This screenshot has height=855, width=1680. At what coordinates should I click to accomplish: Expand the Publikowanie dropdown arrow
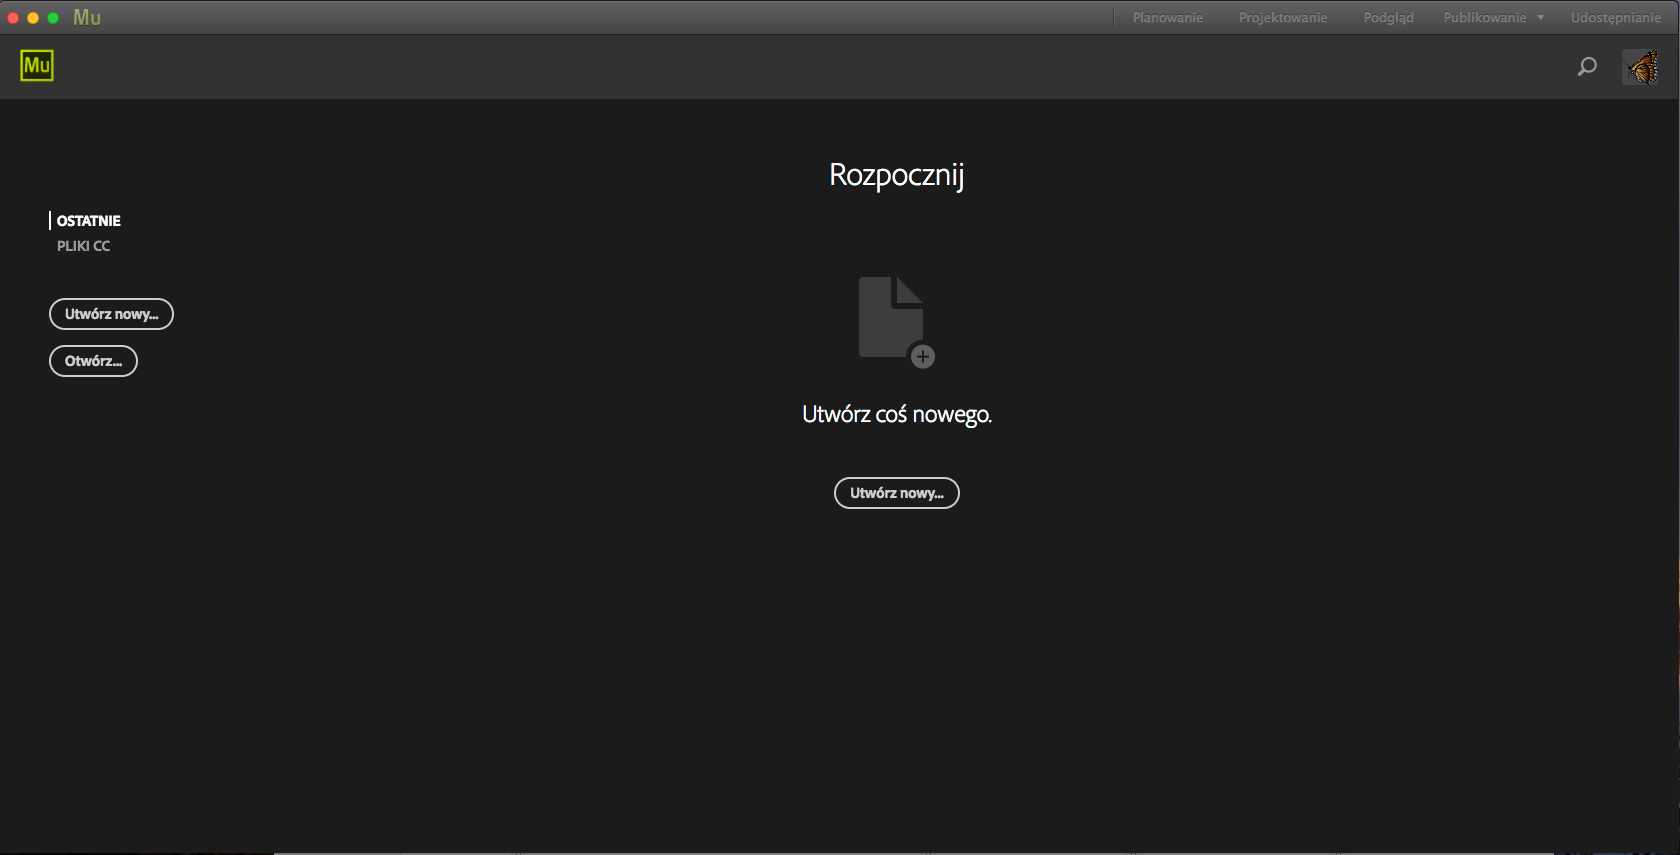(1541, 18)
